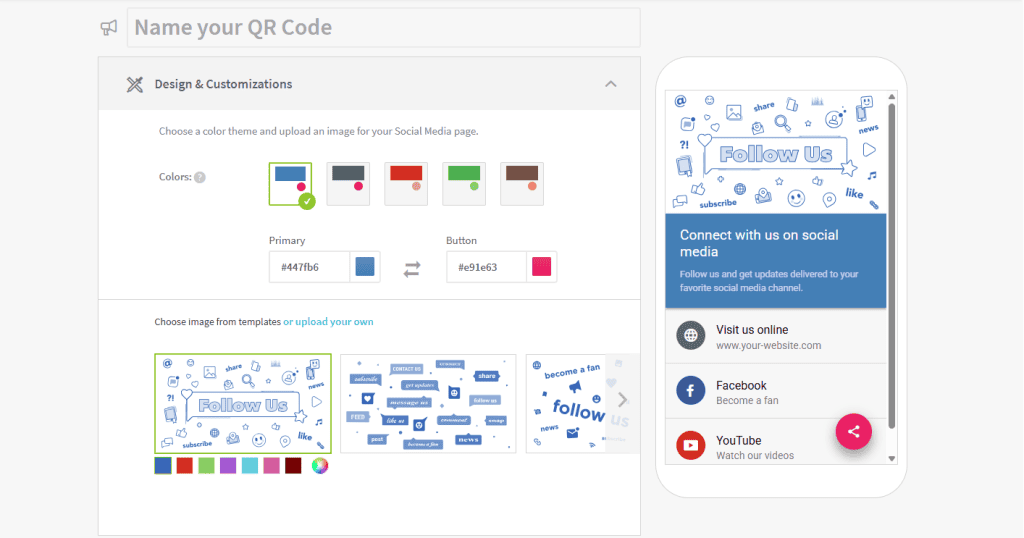Swap primary and button colors

click(x=412, y=268)
